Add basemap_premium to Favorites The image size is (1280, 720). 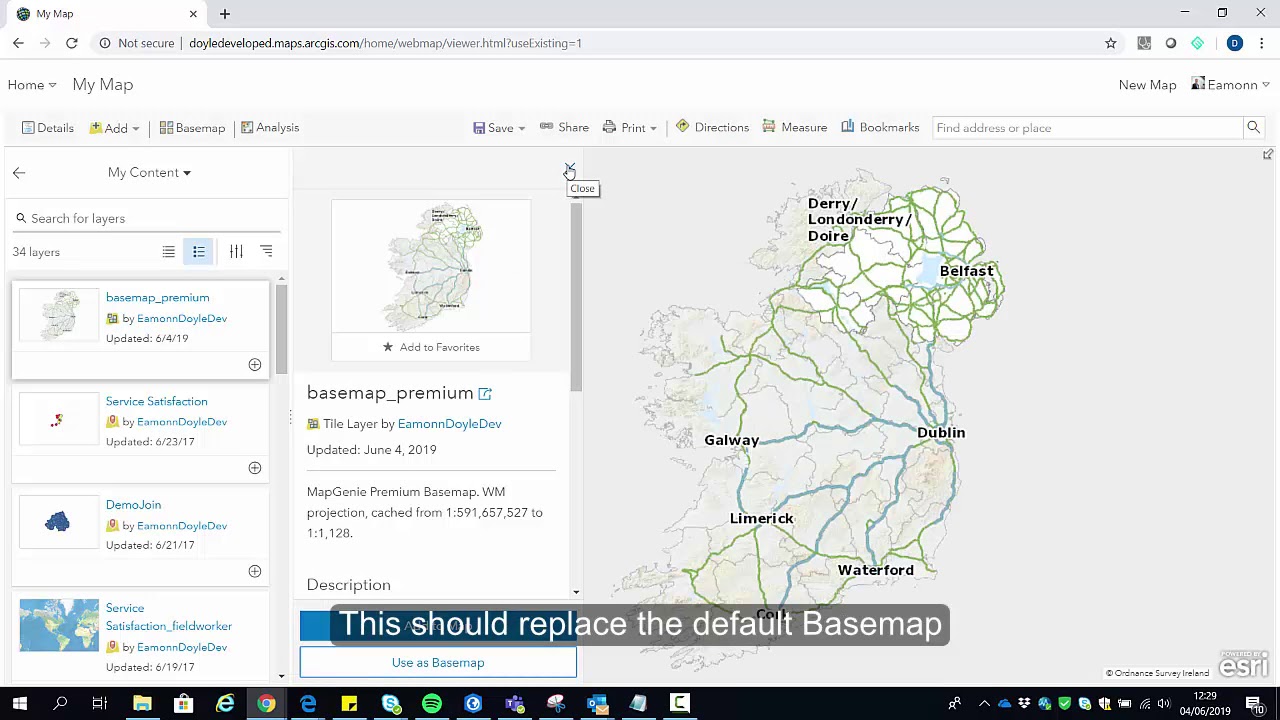(431, 347)
